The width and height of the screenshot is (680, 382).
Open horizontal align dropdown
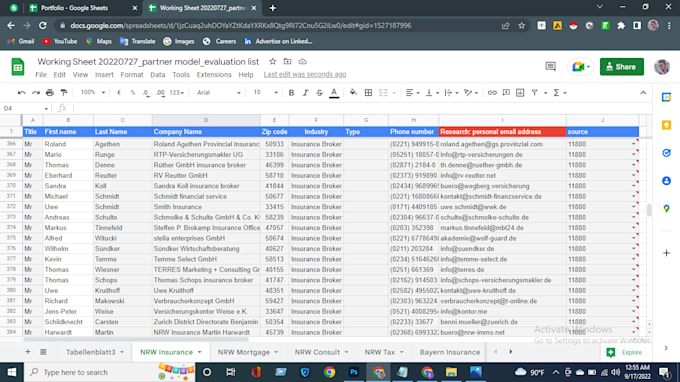tap(412, 93)
